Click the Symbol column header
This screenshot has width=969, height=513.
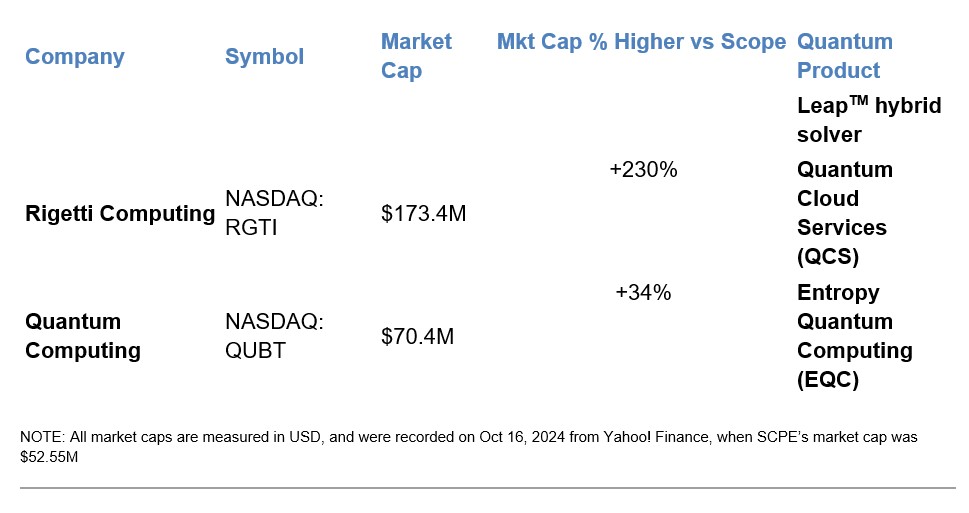point(264,56)
